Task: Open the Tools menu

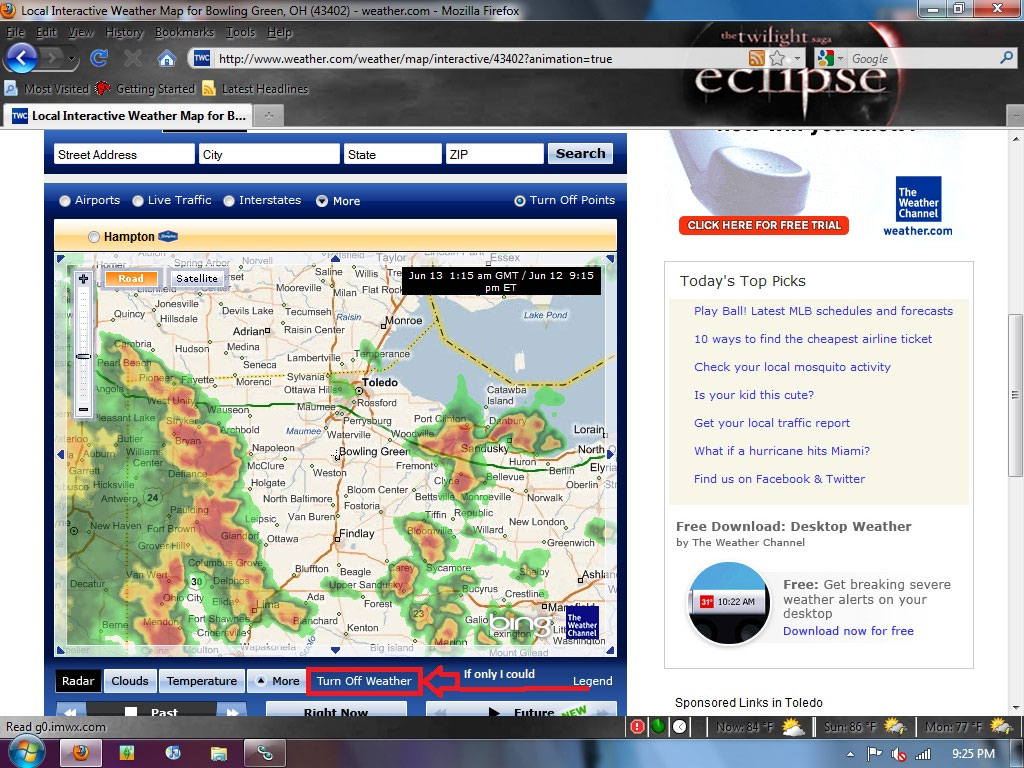Action: click(240, 32)
